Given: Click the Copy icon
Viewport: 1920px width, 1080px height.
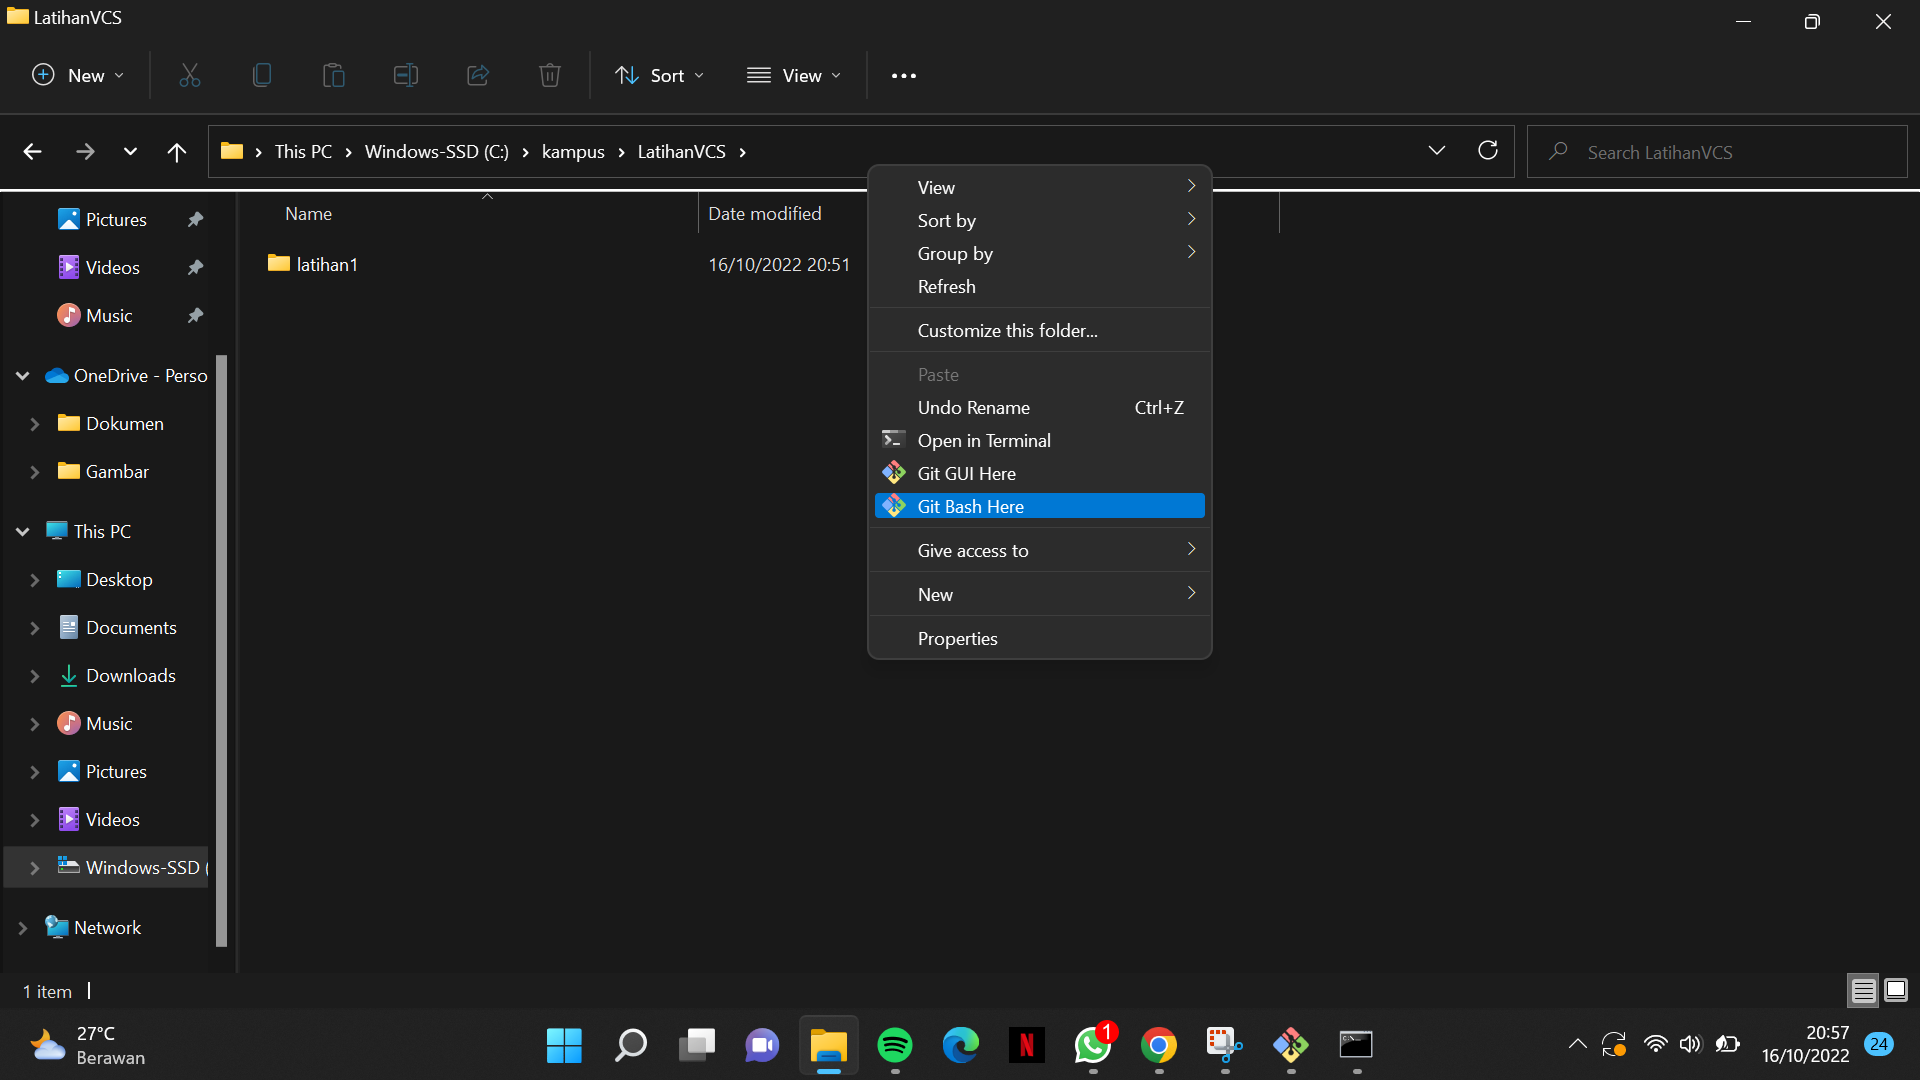Looking at the screenshot, I should pos(261,75).
